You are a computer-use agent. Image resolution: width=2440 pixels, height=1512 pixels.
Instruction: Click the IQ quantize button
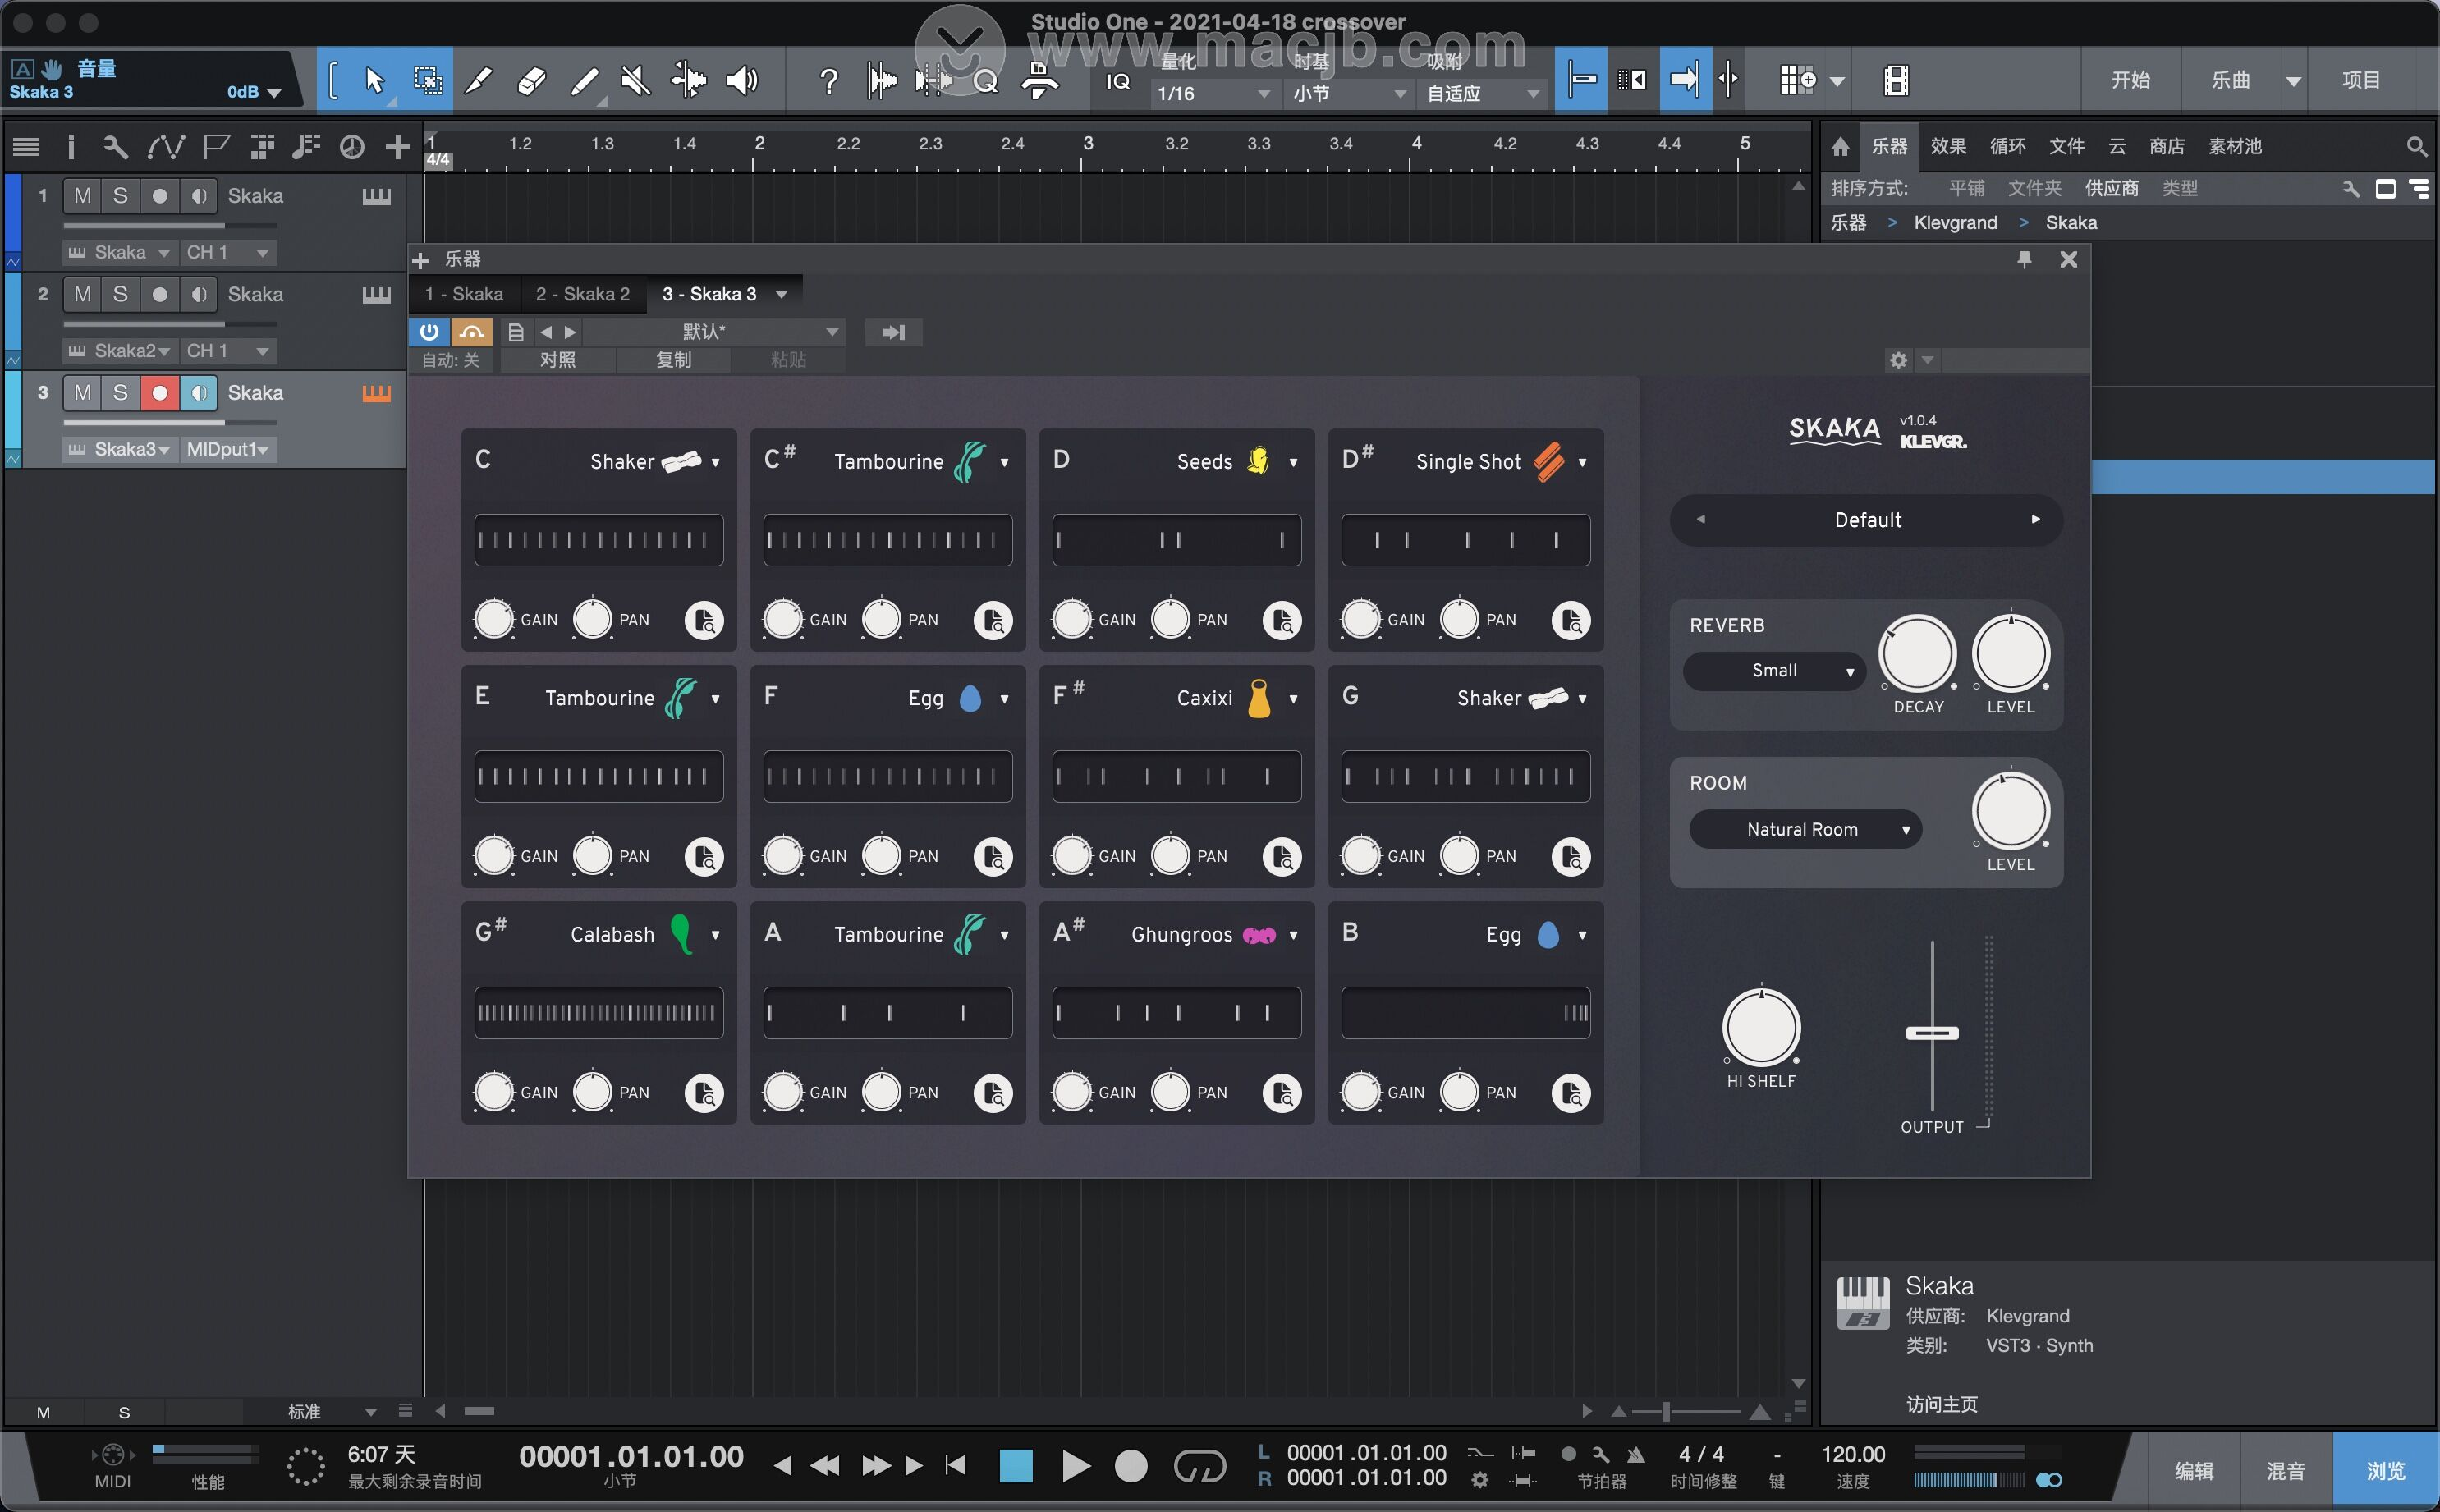(x=1117, y=82)
